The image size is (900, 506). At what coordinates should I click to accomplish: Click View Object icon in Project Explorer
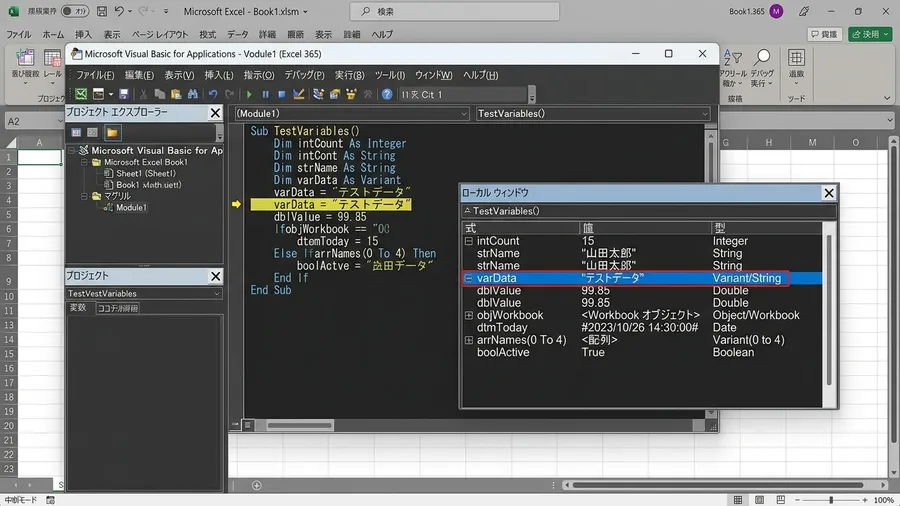click(92, 133)
